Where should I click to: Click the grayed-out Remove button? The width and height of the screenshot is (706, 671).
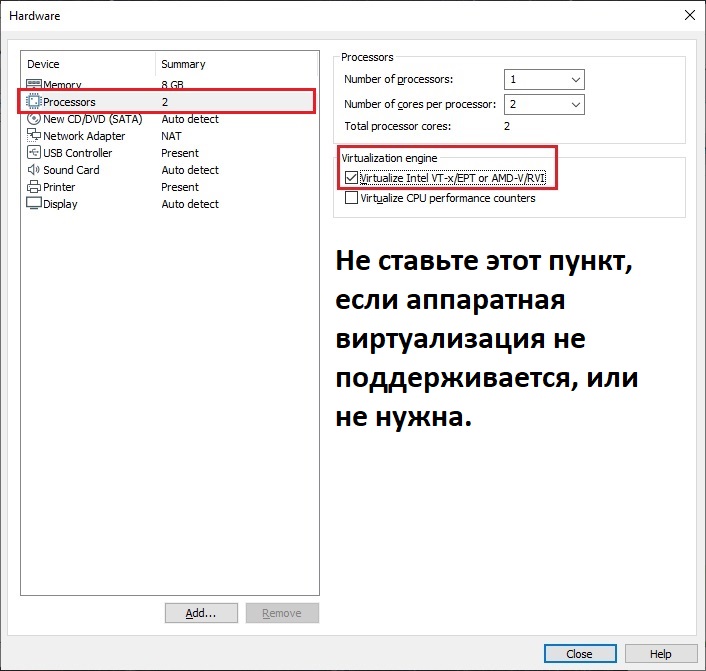(282, 613)
